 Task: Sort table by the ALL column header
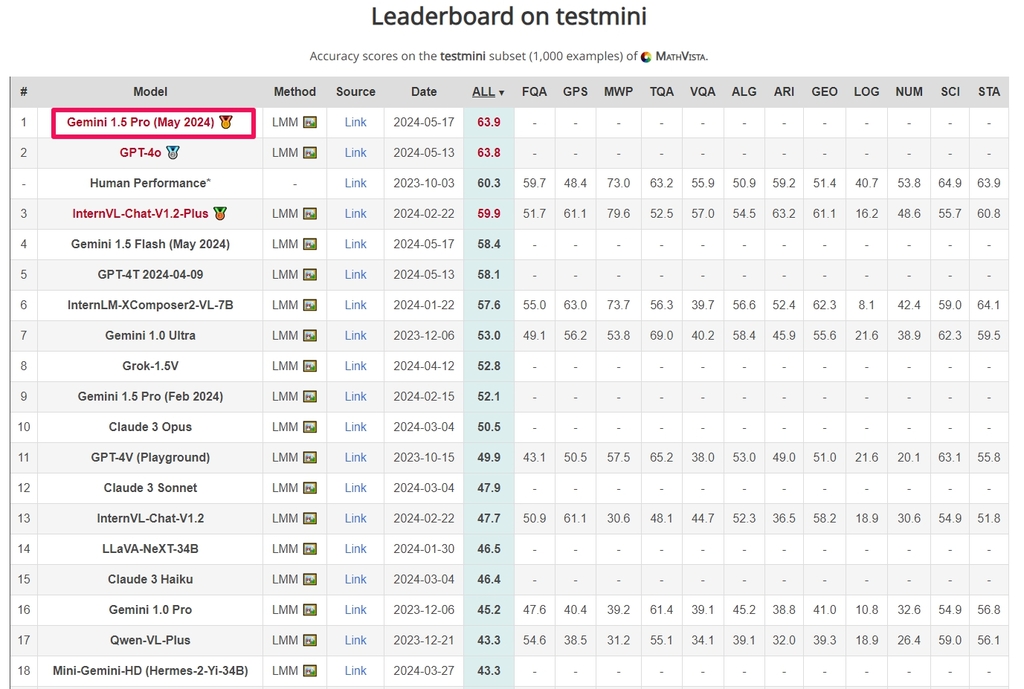(488, 91)
